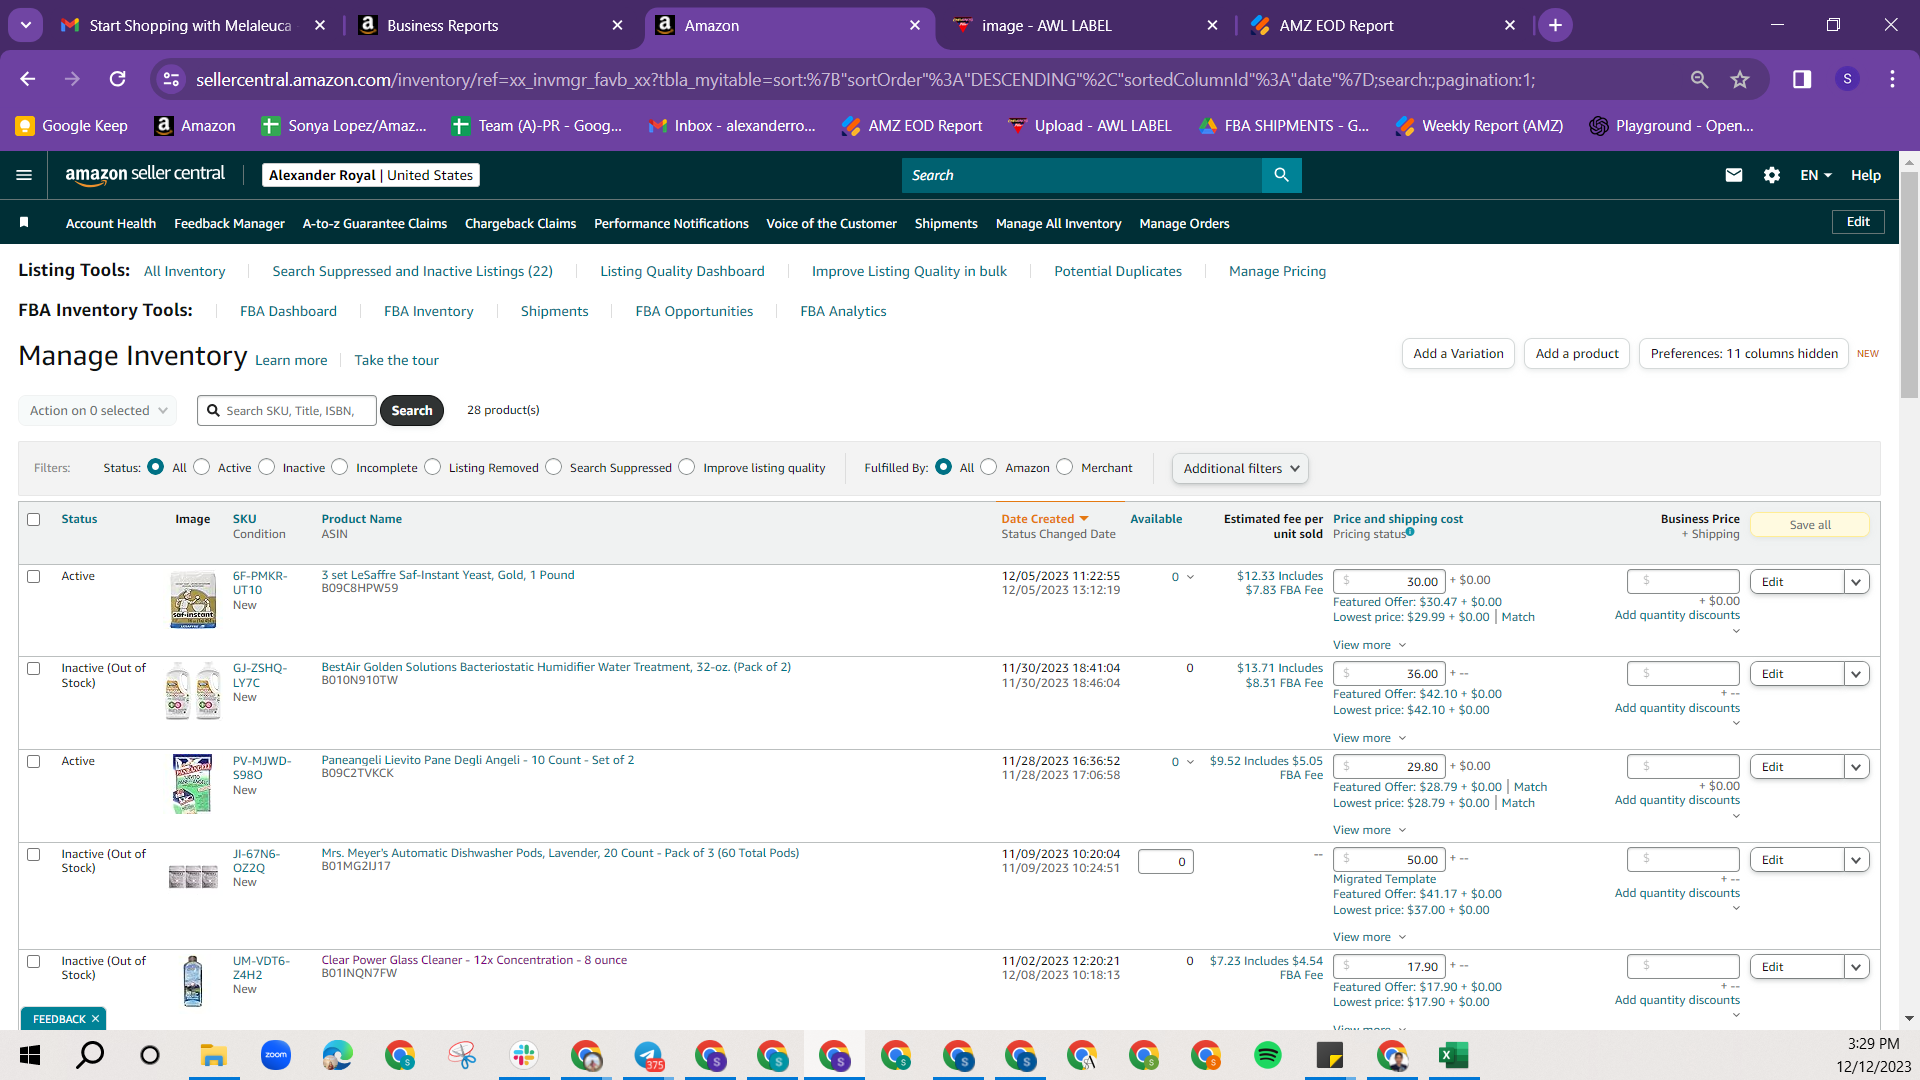1920x1080 pixels.
Task: View site information icon in address bar
Action: 172,79
